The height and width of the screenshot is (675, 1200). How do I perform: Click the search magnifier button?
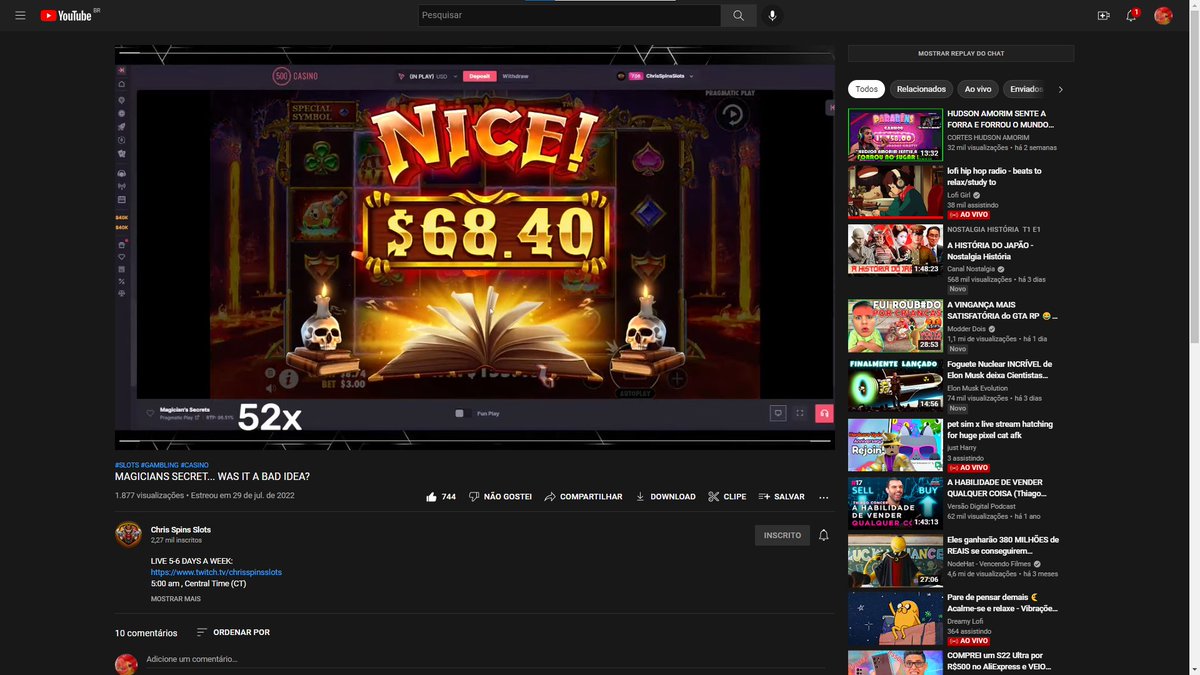[738, 16]
